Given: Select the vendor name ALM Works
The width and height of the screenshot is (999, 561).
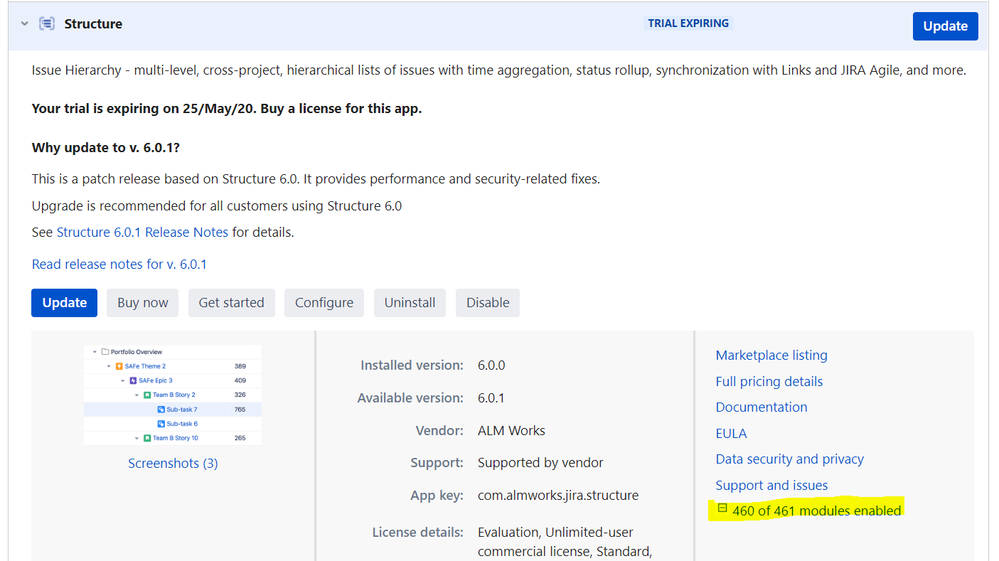Looking at the screenshot, I should 512,430.
